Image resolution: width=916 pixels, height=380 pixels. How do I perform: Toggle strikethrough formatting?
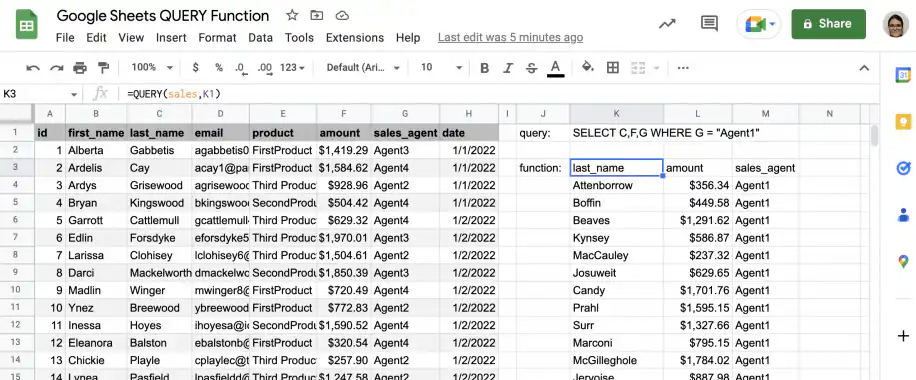(x=532, y=68)
